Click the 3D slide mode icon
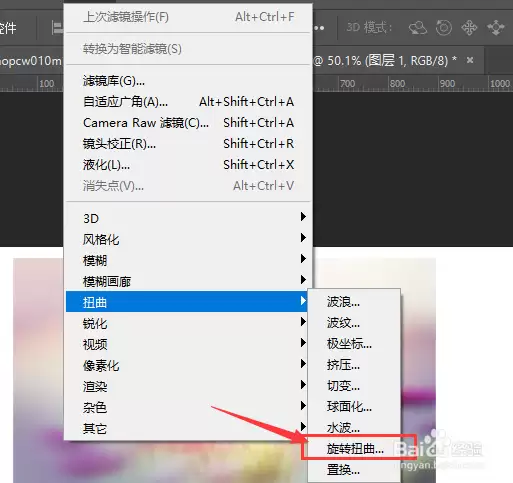 pyautogui.click(x=496, y=28)
